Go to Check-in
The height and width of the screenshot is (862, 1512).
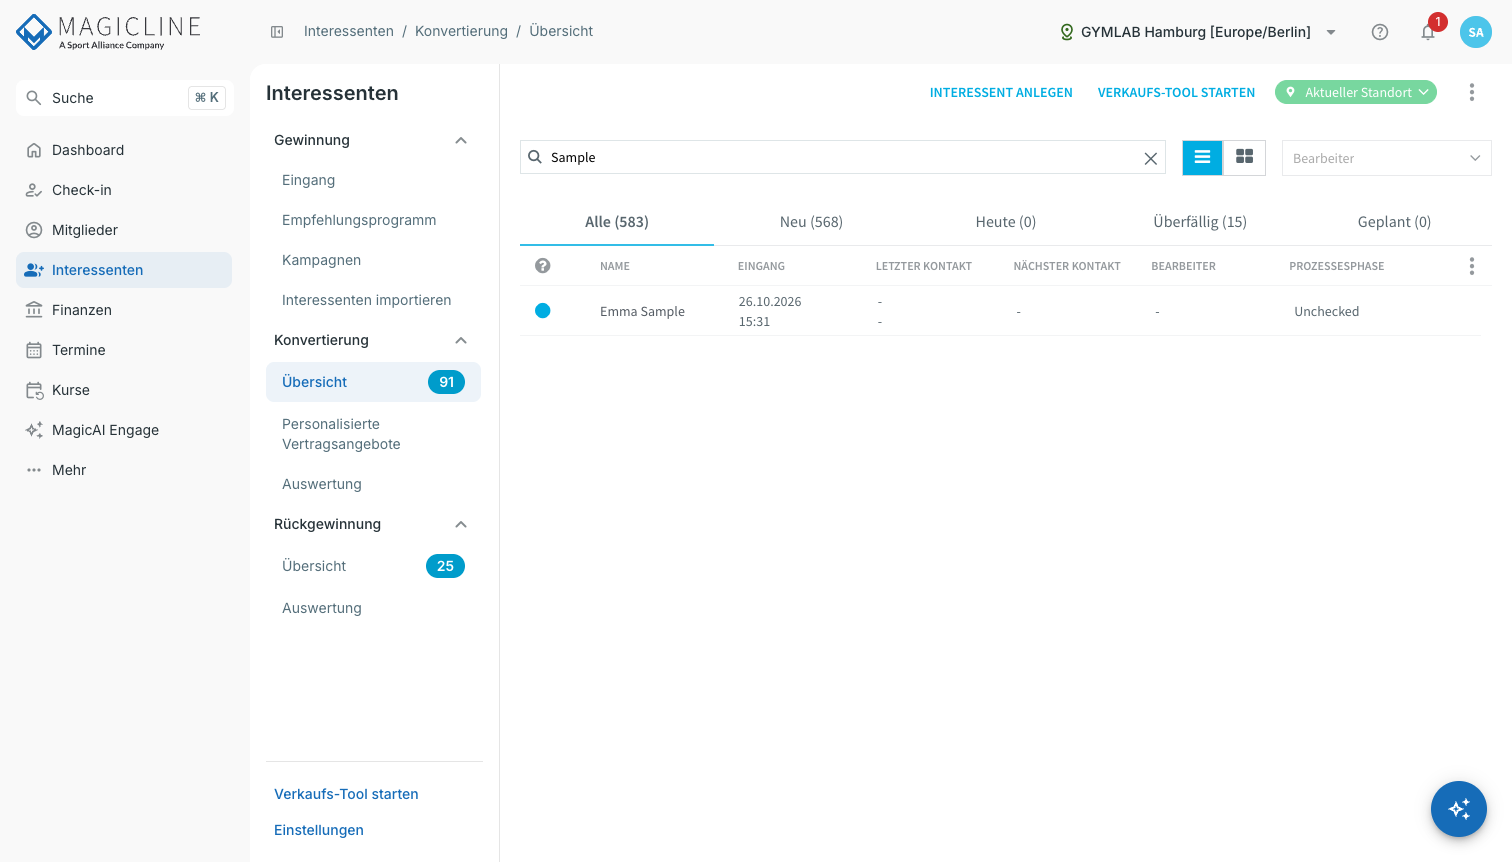click(x=124, y=190)
